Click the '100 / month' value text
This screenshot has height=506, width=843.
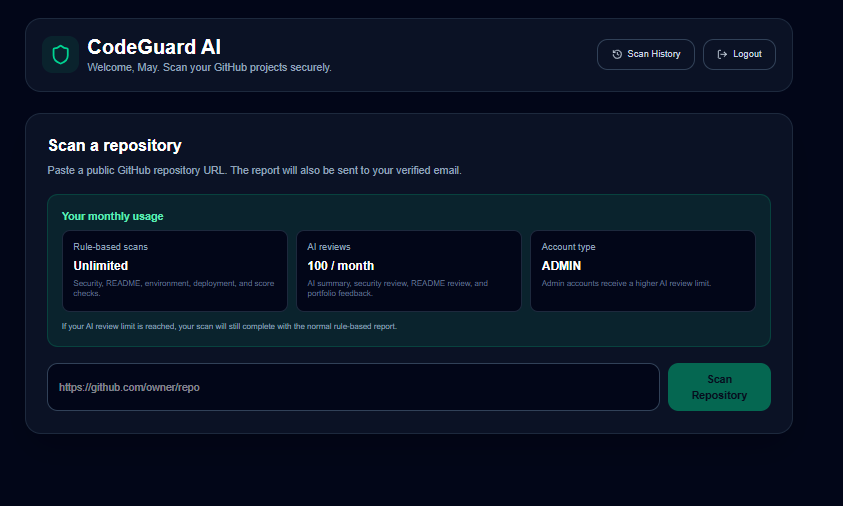(341, 266)
